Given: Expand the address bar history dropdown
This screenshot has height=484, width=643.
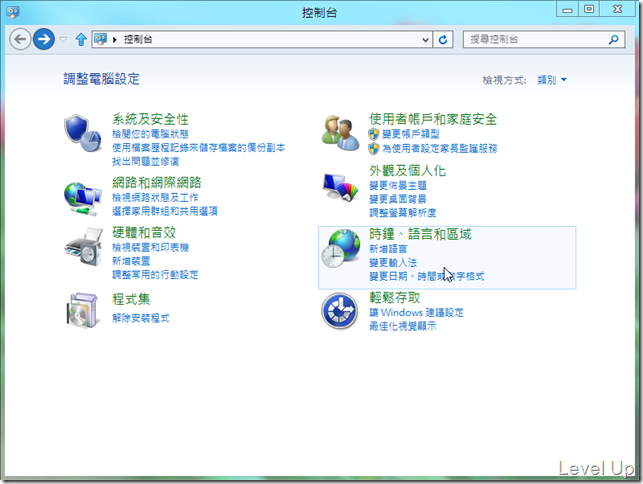Looking at the screenshot, I should pyautogui.click(x=426, y=40).
